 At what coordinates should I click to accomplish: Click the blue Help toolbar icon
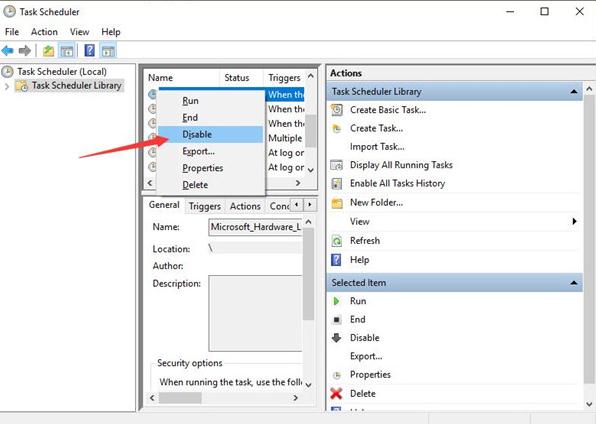pyautogui.click(x=89, y=51)
